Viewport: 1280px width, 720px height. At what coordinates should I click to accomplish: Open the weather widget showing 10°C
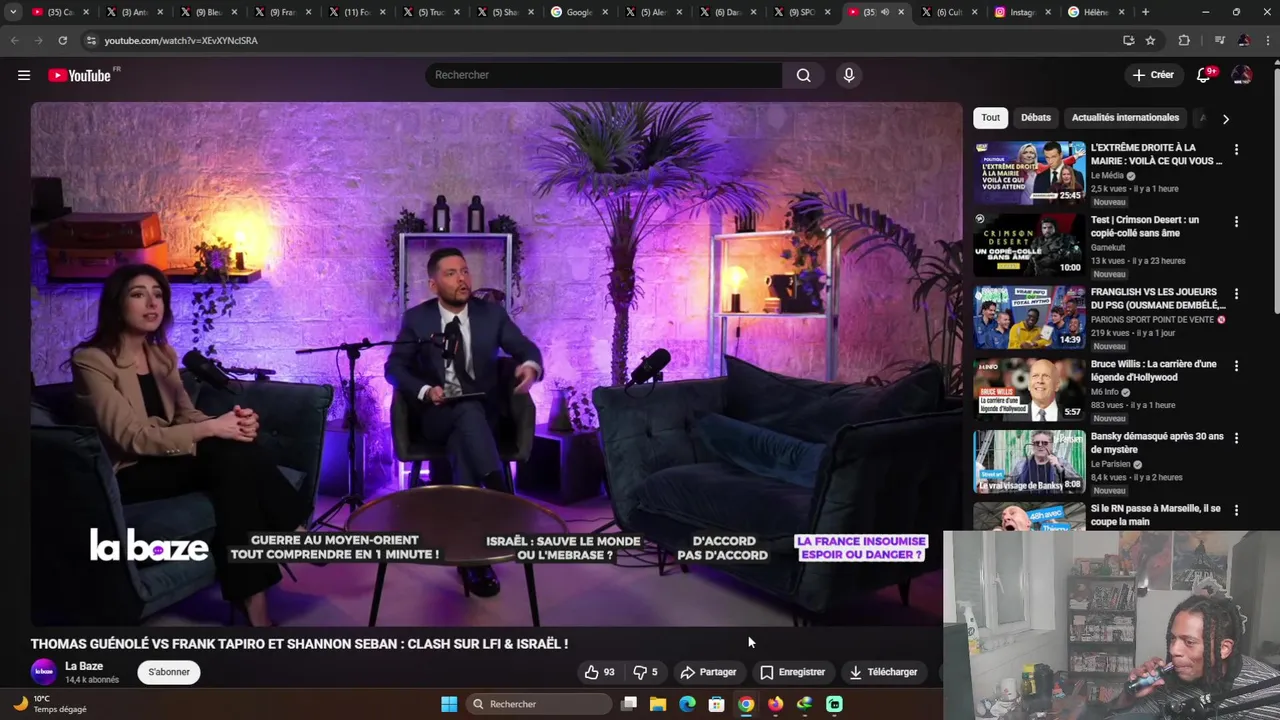(x=50, y=704)
